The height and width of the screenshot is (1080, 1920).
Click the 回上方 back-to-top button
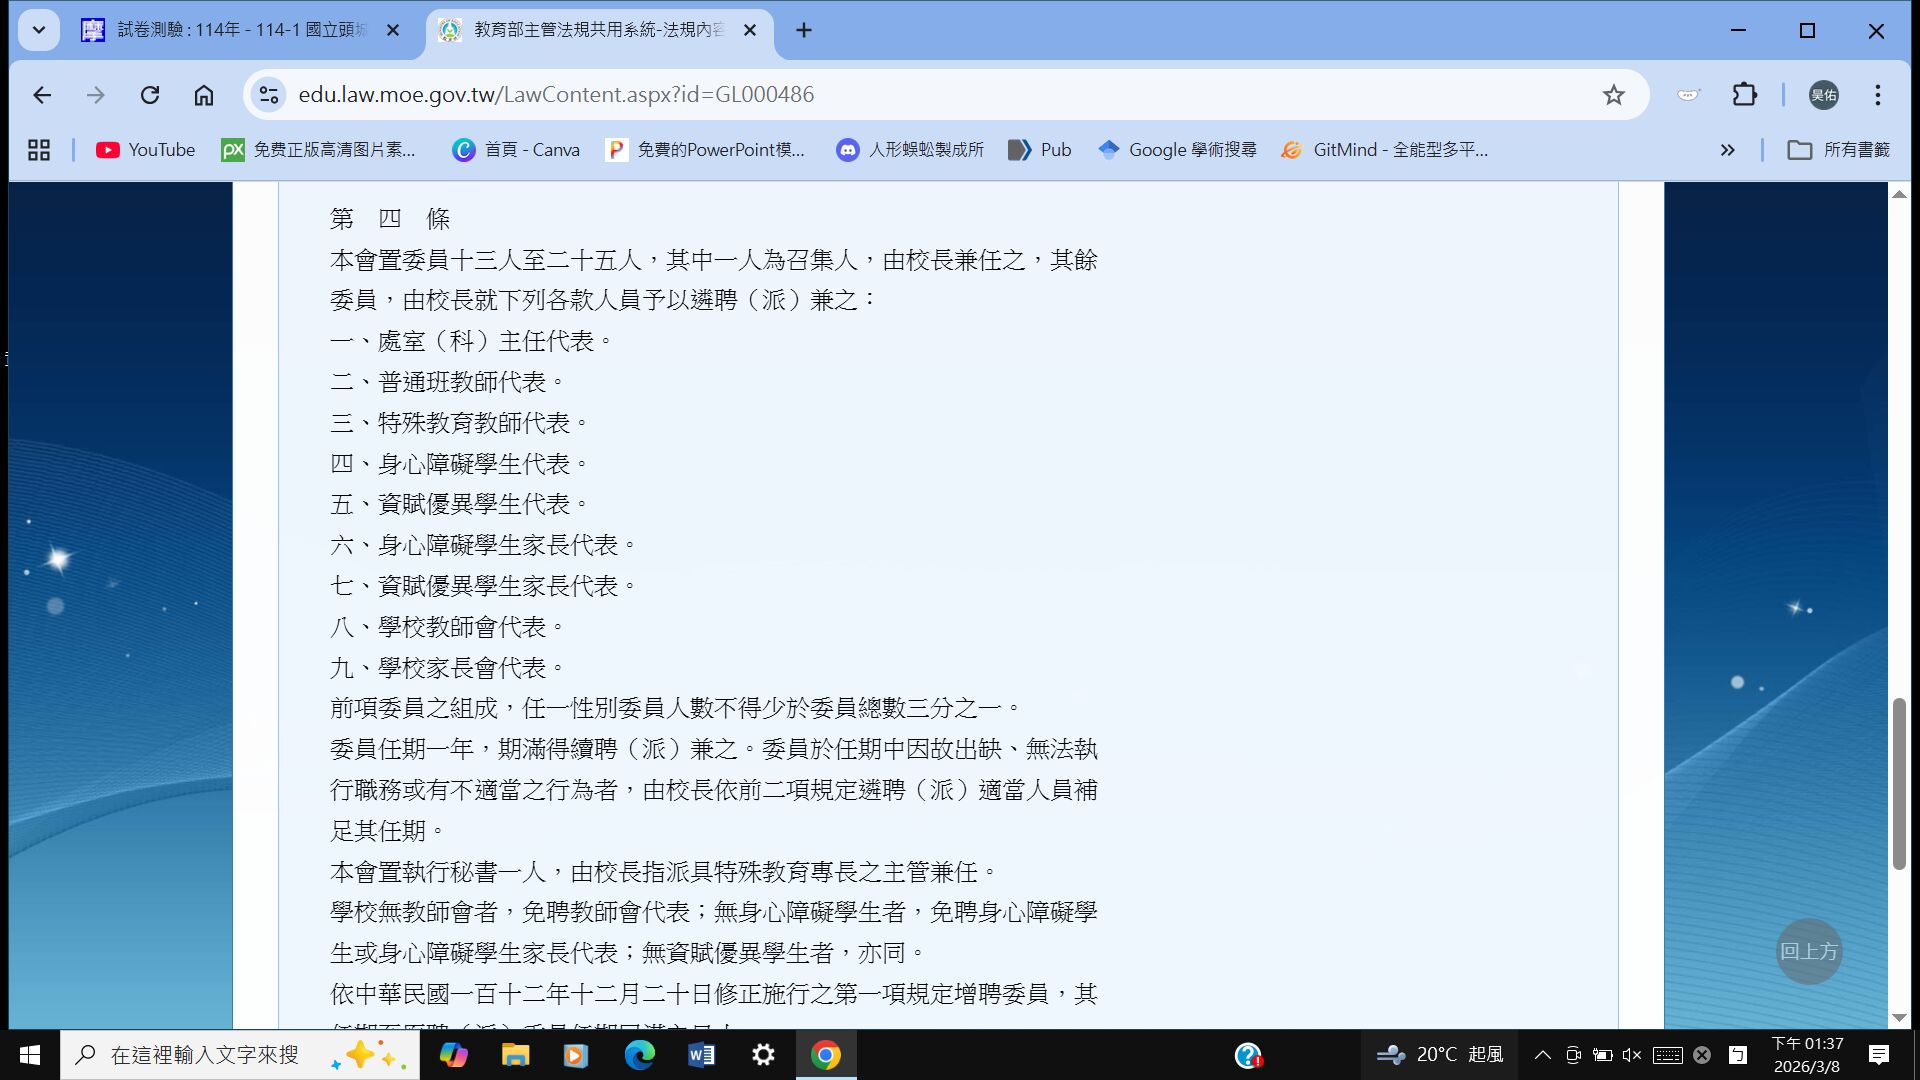coord(1808,951)
